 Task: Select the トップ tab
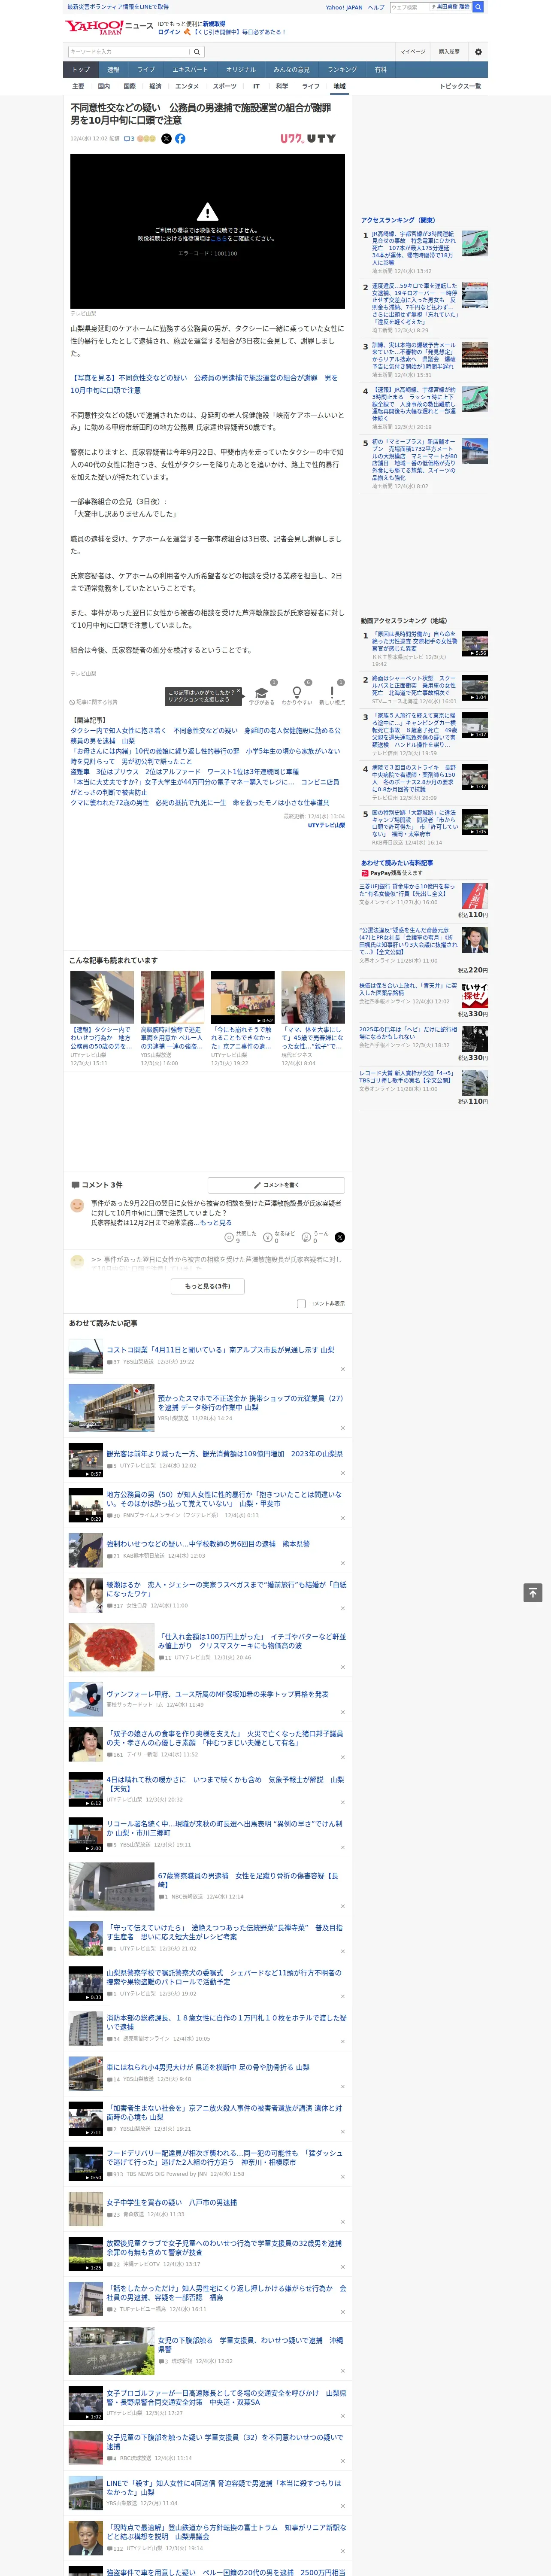(81, 70)
